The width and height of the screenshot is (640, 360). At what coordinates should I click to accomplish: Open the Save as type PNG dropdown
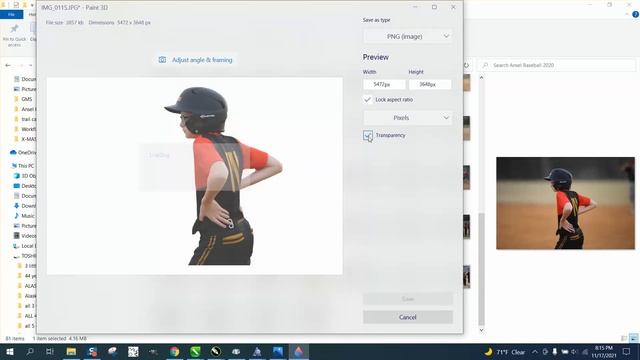coord(407,36)
